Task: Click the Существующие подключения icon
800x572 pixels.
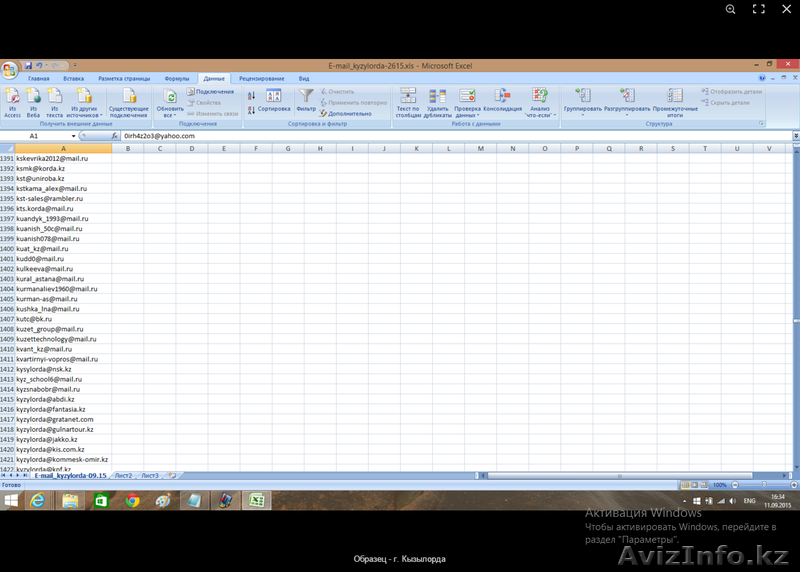Action: pyautogui.click(x=129, y=102)
